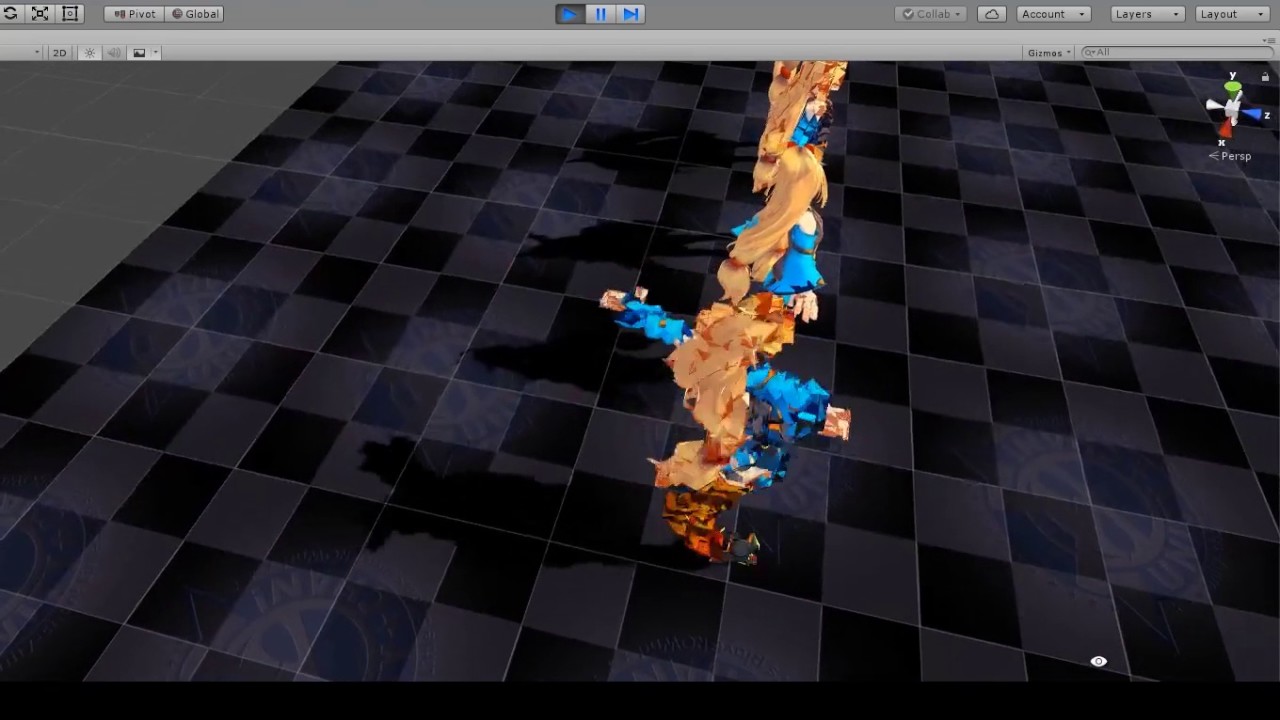
Task: Open the Gizmos dropdown
Action: pyautogui.click(x=1049, y=53)
